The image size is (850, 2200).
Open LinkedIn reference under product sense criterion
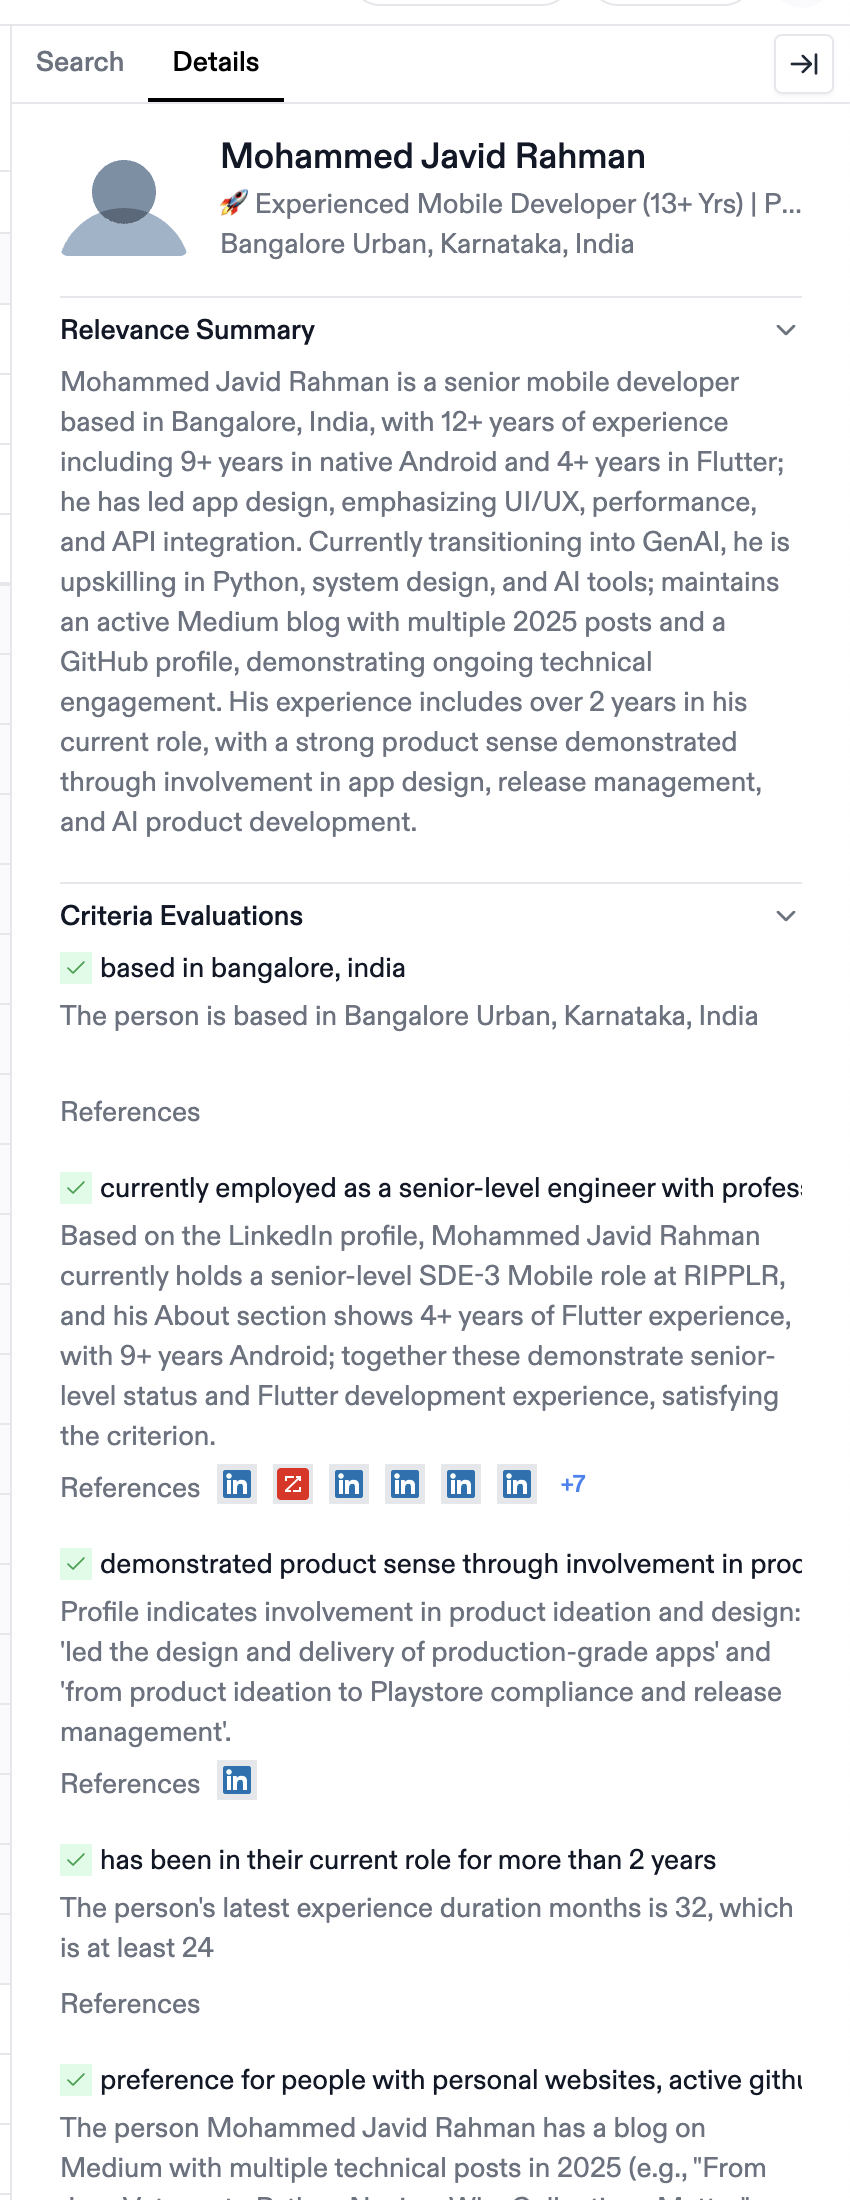[x=237, y=1781]
